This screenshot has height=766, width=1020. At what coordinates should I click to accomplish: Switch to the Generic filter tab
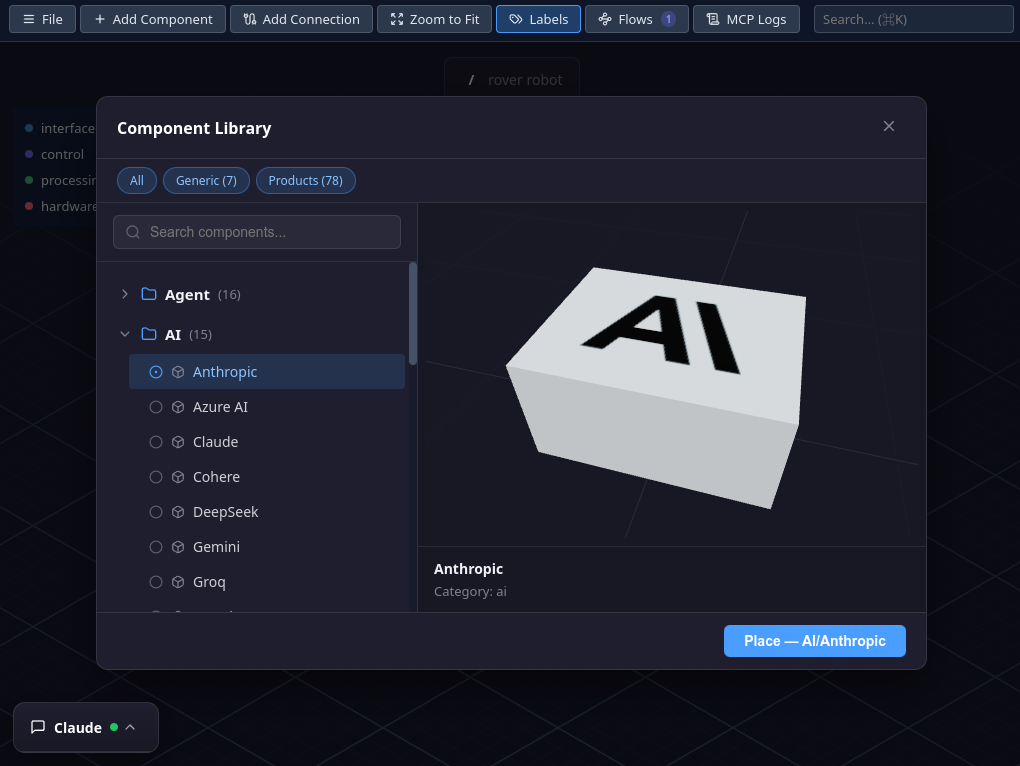point(206,180)
